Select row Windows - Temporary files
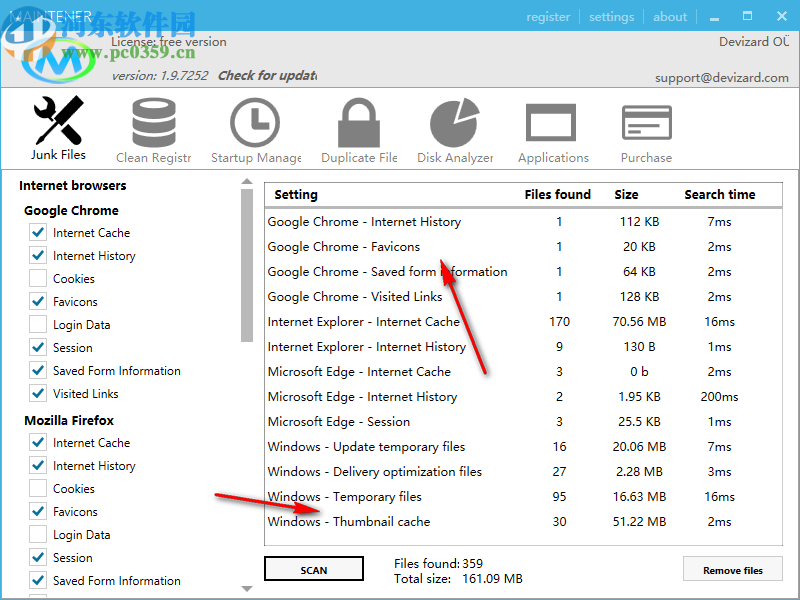 [523, 497]
